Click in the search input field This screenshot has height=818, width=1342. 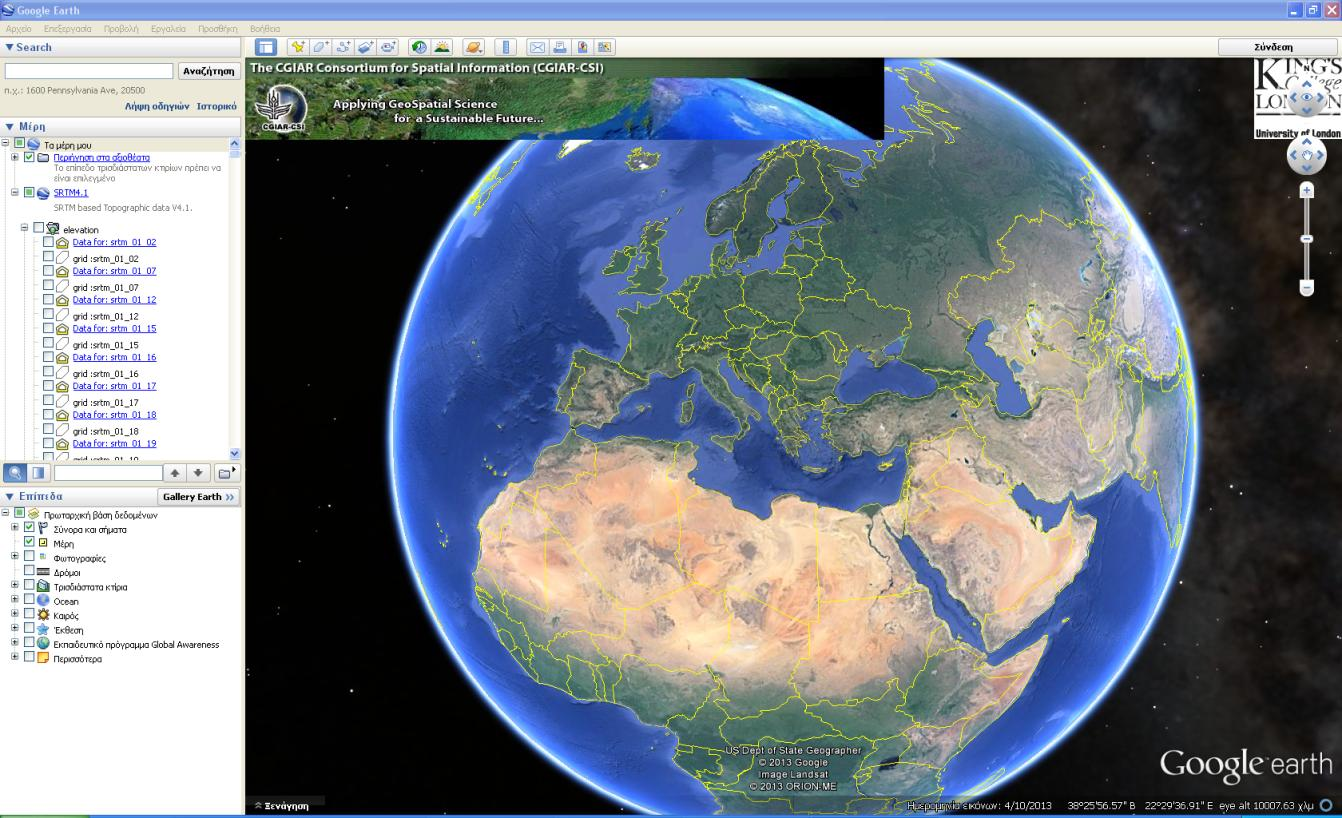(x=89, y=71)
